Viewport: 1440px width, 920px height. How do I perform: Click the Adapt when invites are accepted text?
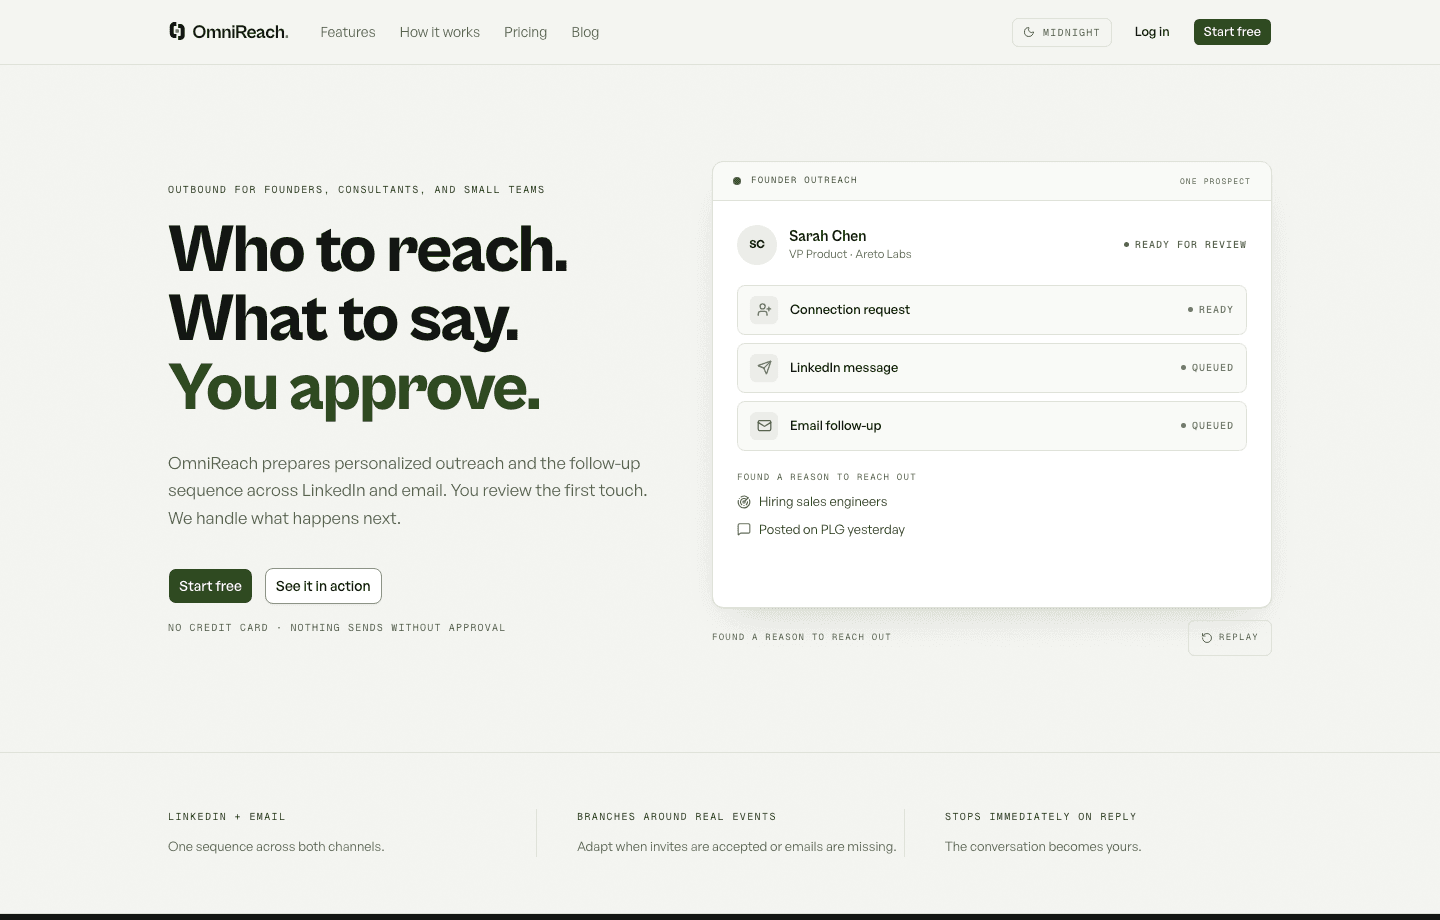click(737, 847)
